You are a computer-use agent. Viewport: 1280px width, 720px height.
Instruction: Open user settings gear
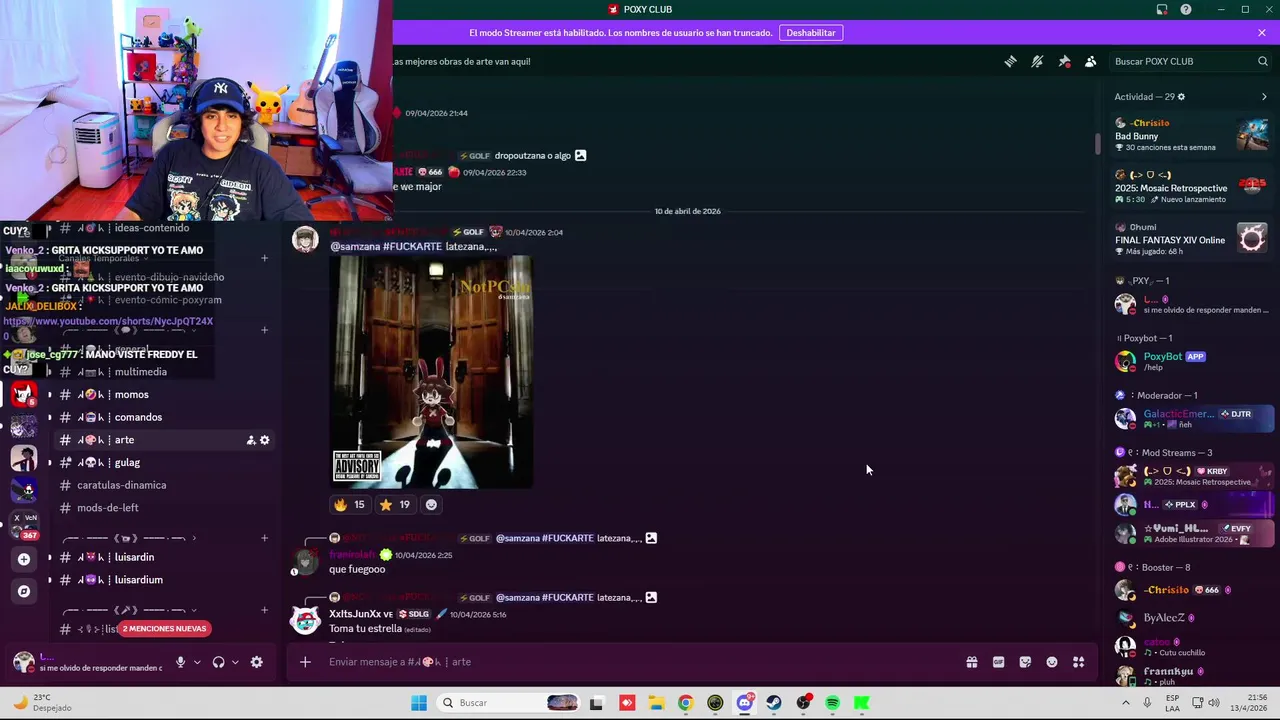[x=257, y=662]
